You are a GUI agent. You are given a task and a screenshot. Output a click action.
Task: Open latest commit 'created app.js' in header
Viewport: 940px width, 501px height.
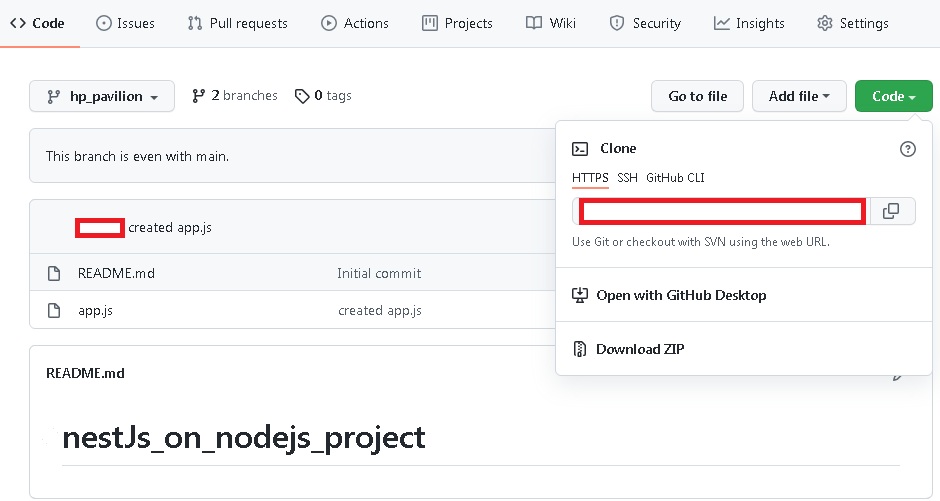170,228
